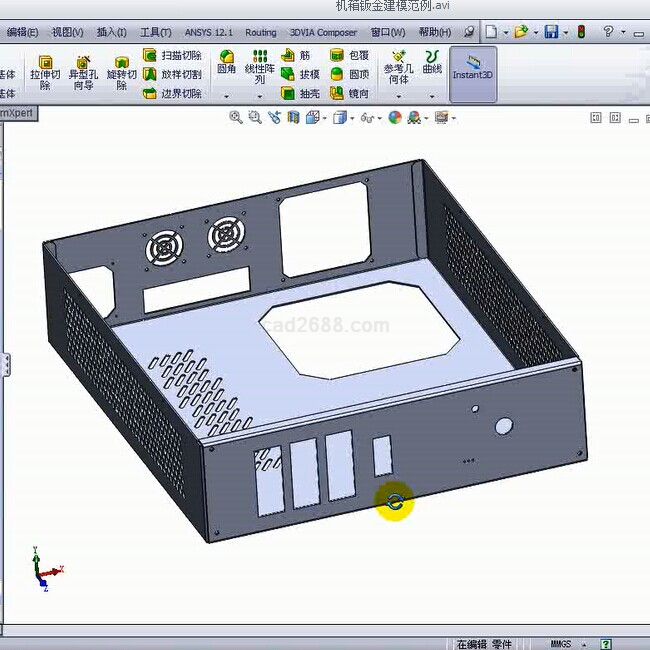Open the 异型孔向导 hole wizard
Screen dimensions: 650x650
[83, 73]
